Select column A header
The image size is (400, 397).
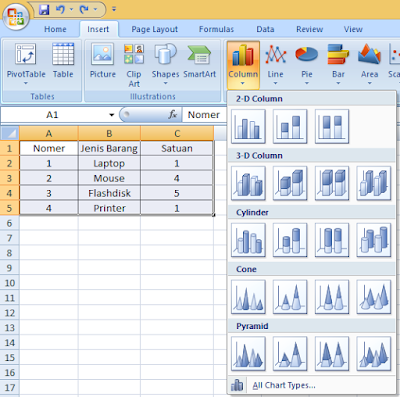pos(49,133)
